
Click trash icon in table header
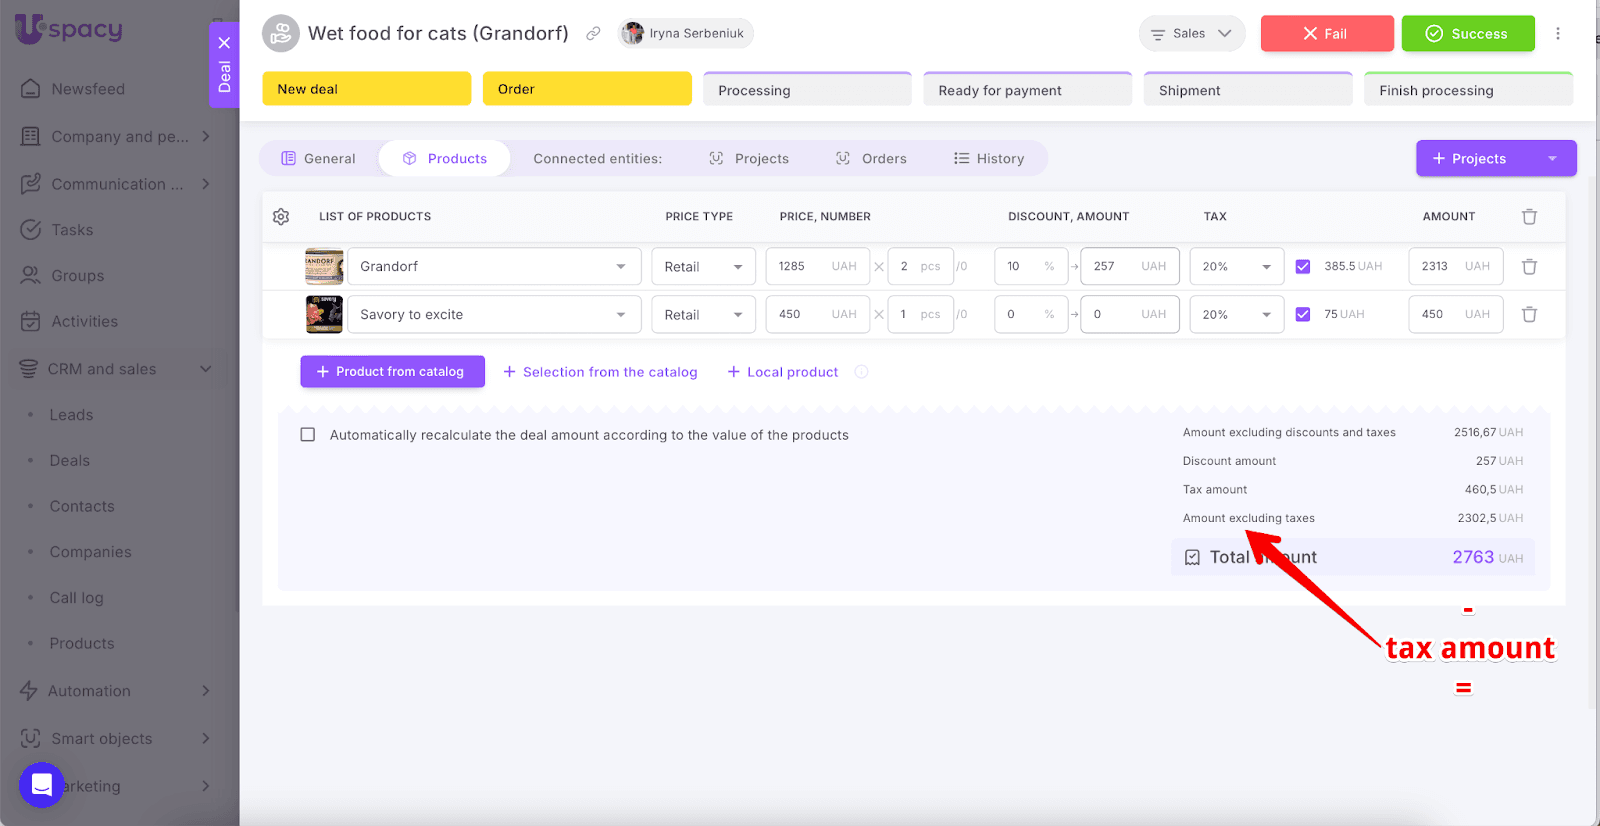1529,217
